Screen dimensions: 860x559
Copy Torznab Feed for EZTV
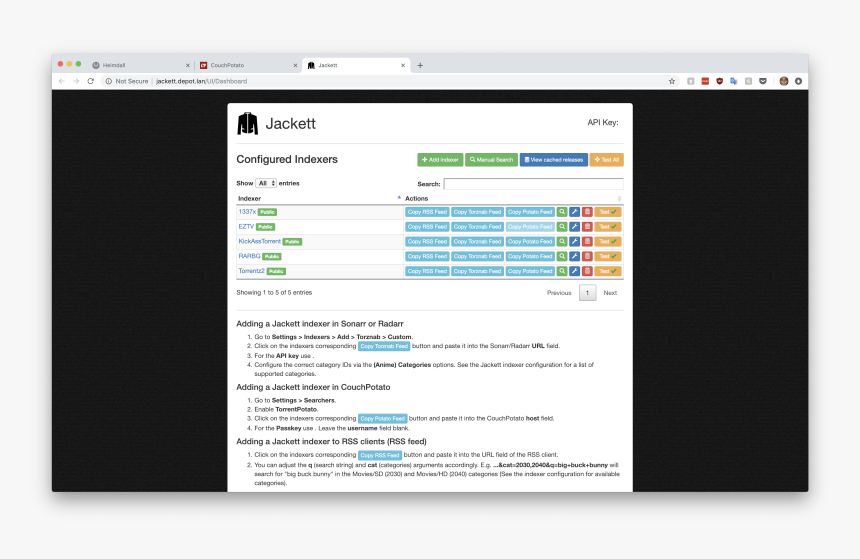pos(477,227)
